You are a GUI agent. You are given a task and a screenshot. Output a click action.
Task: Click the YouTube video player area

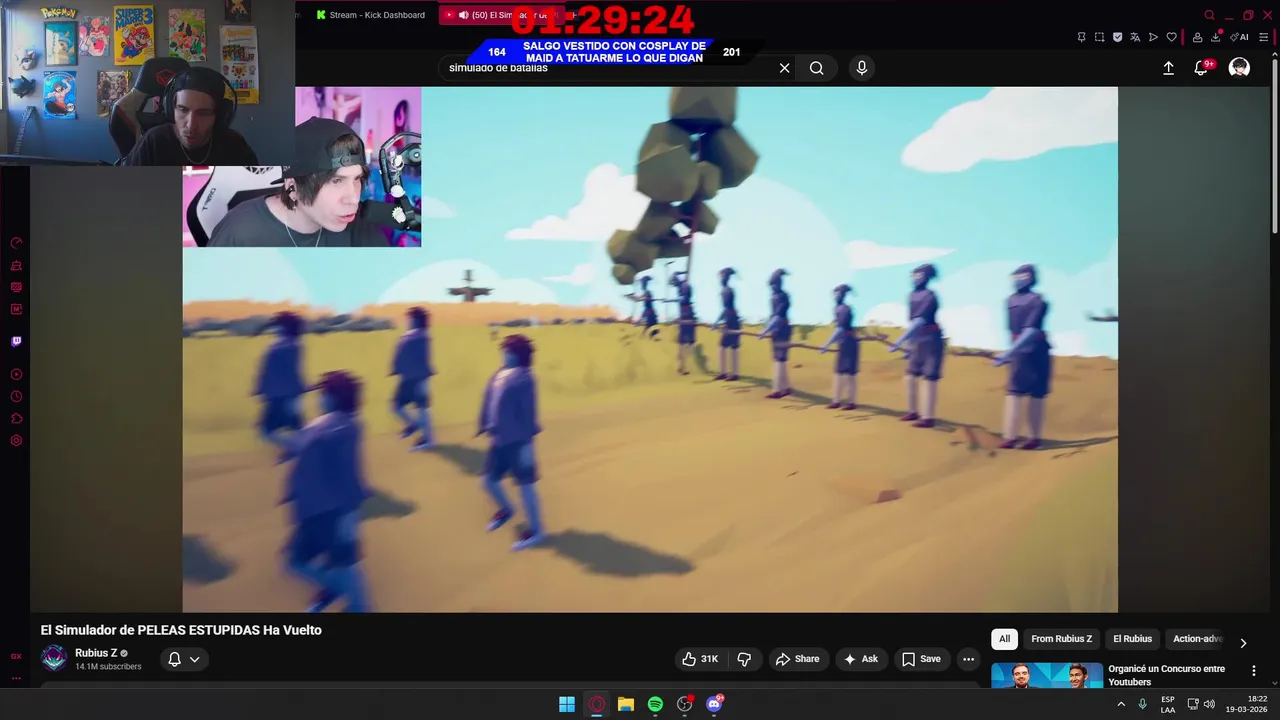650,349
